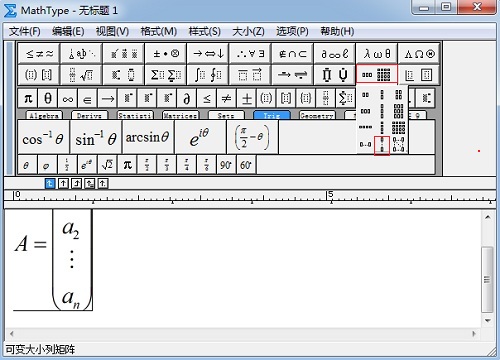Screen dimensions: 500x360
Task: Select the right-justified tab stop button
Action: click(77, 183)
